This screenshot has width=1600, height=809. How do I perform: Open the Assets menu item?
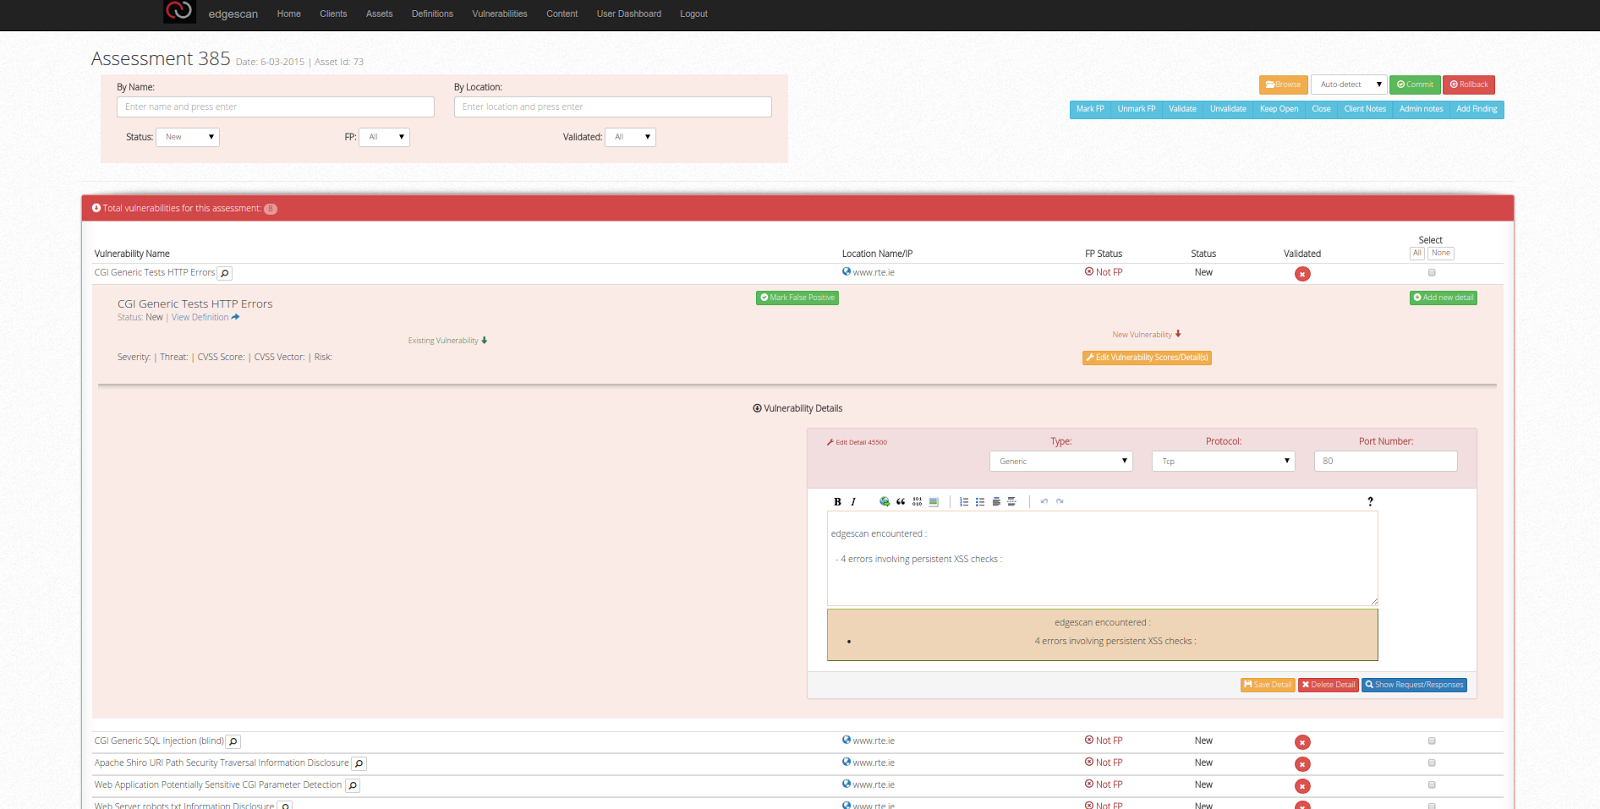(379, 14)
